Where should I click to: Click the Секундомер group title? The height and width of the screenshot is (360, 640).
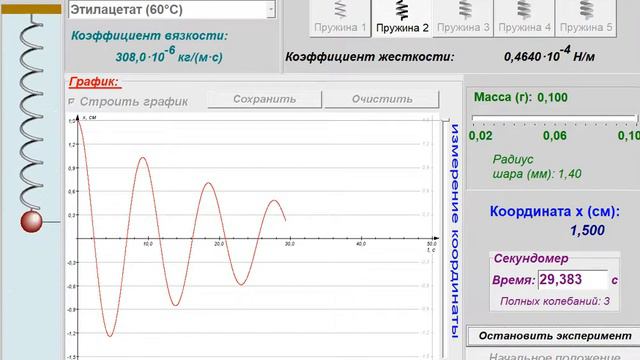pyautogui.click(x=531, y=258)
